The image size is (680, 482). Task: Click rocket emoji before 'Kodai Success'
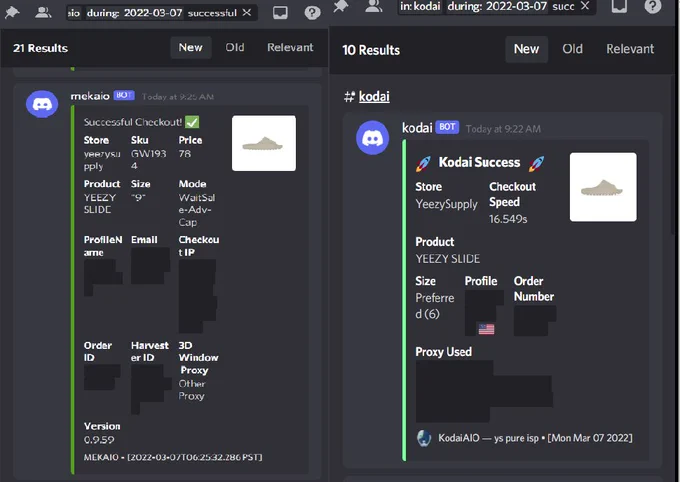click(x=423, y=163)
